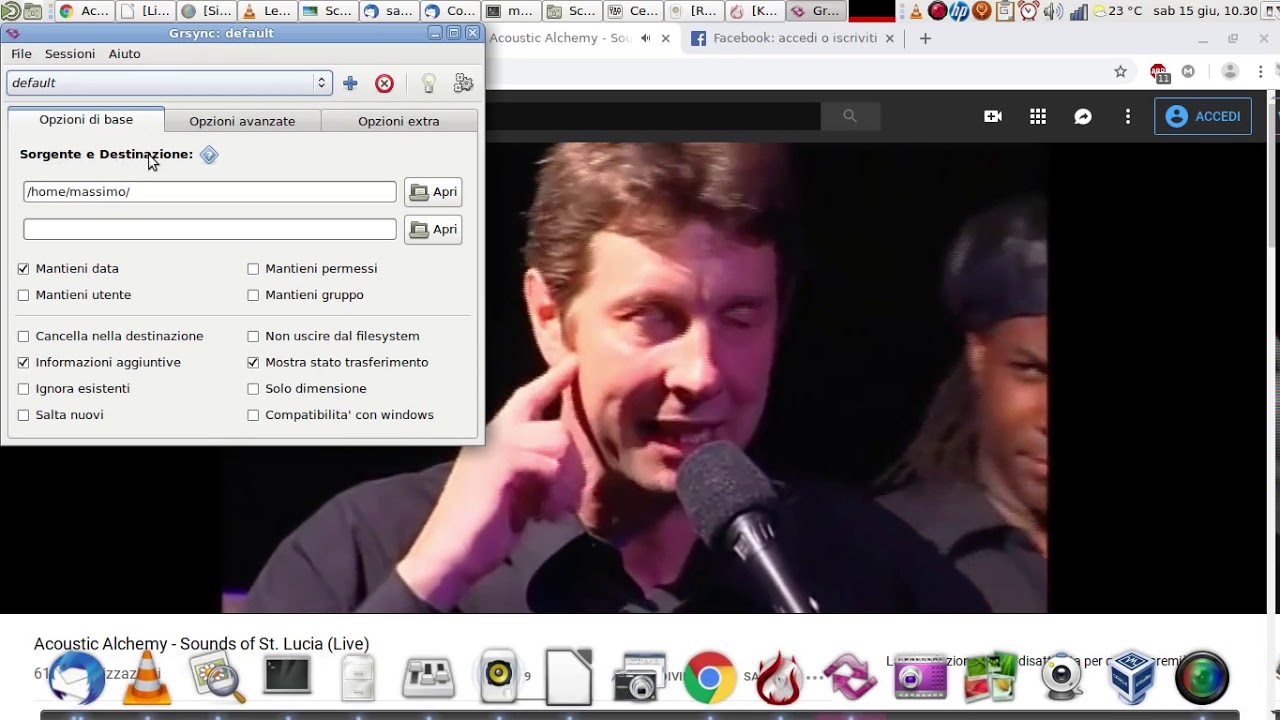Open Chrome's three-dot browser menu

click(1262, 71)
